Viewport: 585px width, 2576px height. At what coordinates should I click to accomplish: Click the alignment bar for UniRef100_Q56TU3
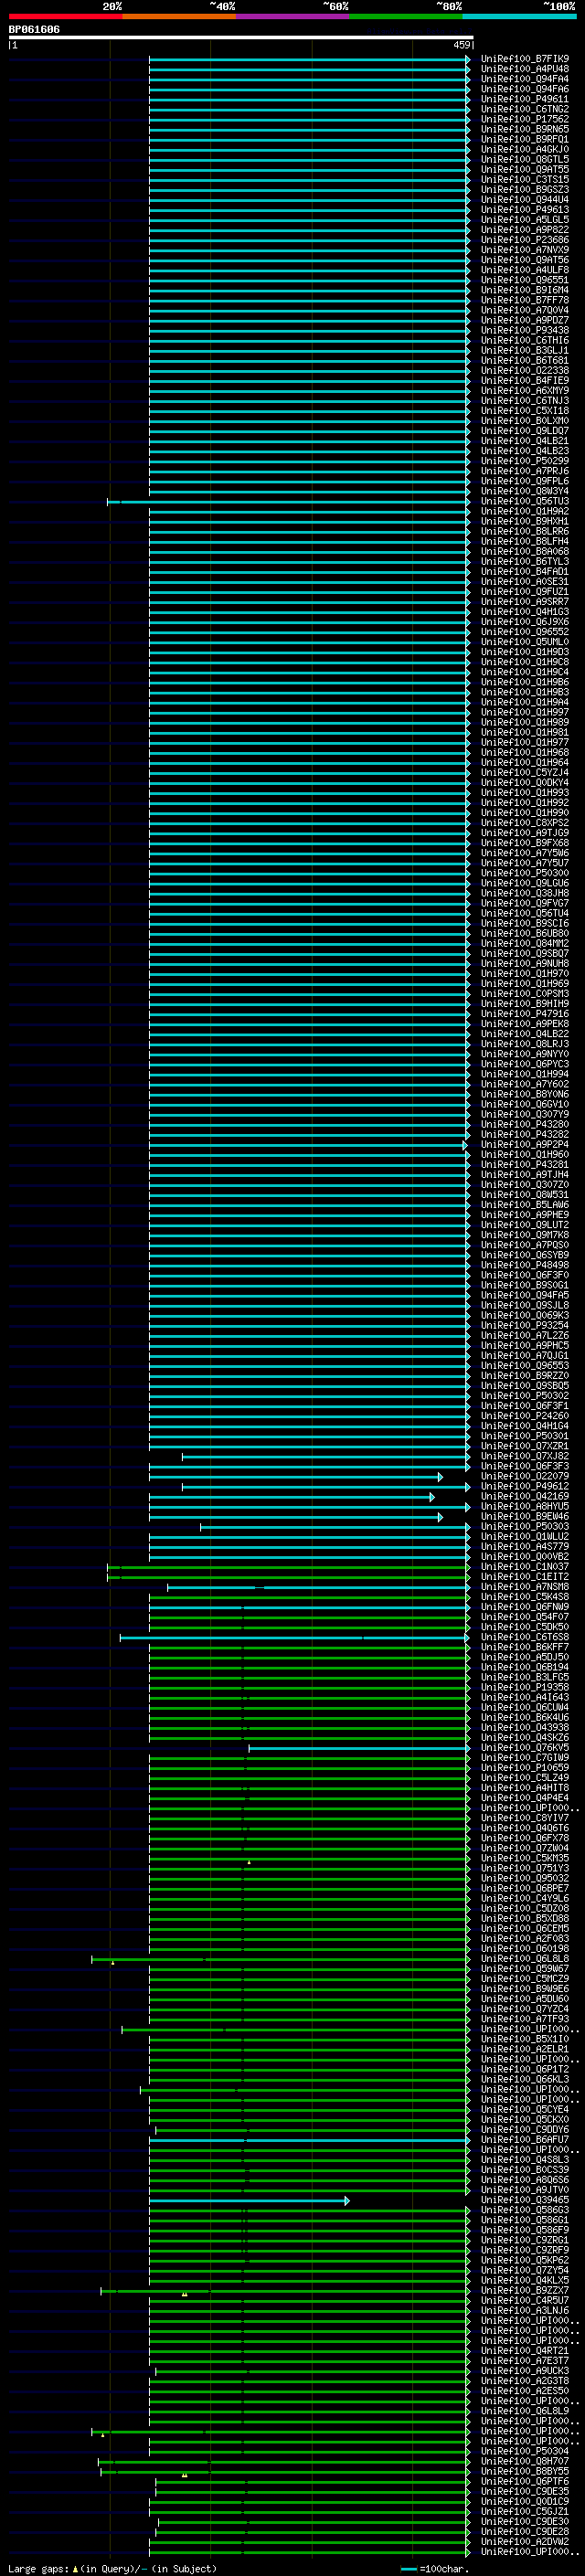pos(288,502)
